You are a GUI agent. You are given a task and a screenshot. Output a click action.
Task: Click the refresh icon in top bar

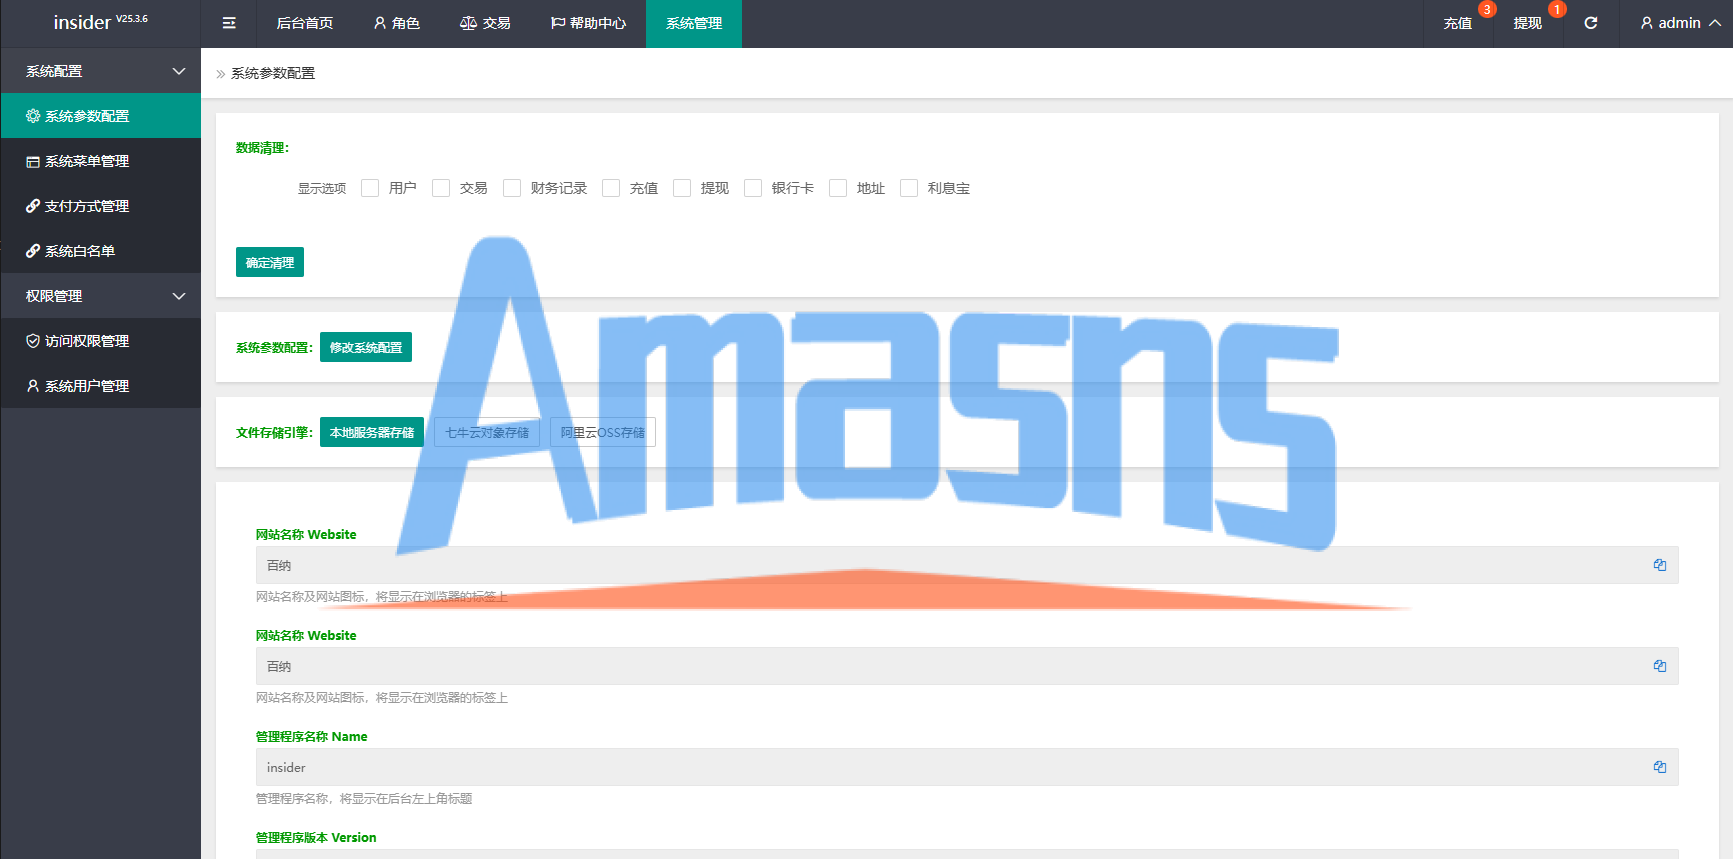(x=1590, y=23)
